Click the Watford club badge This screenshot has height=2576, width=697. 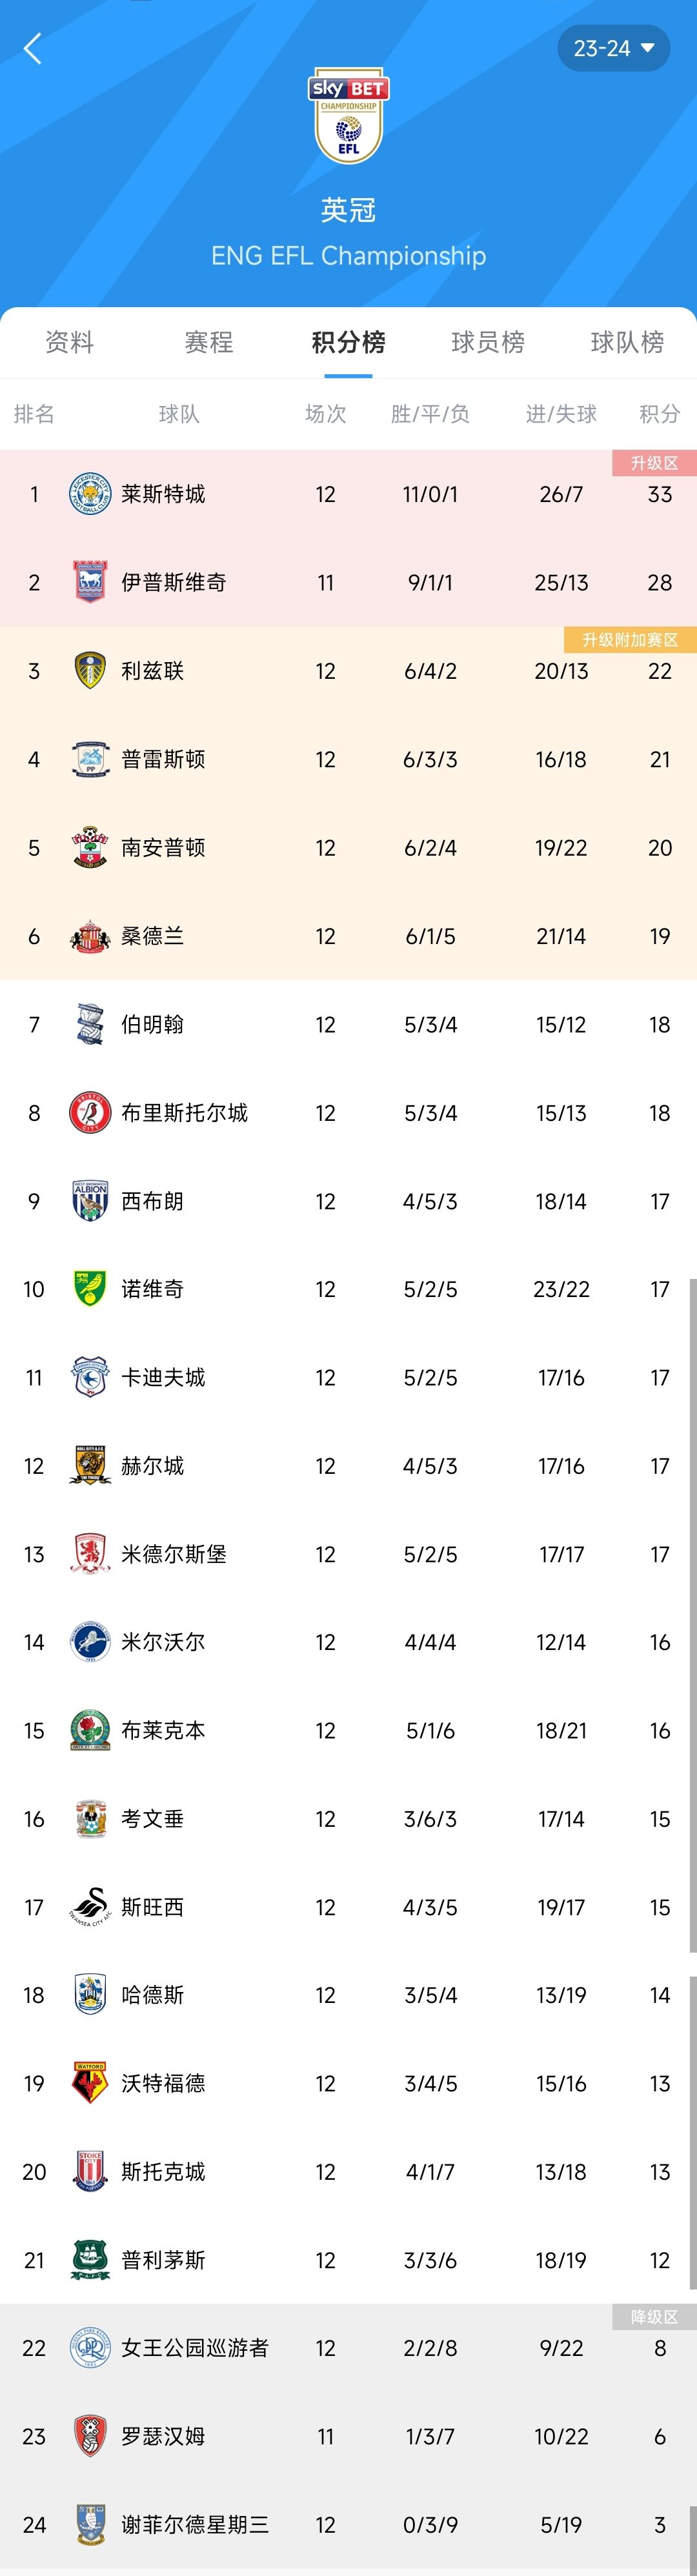pyautogui.click(x=90, y=2083)
